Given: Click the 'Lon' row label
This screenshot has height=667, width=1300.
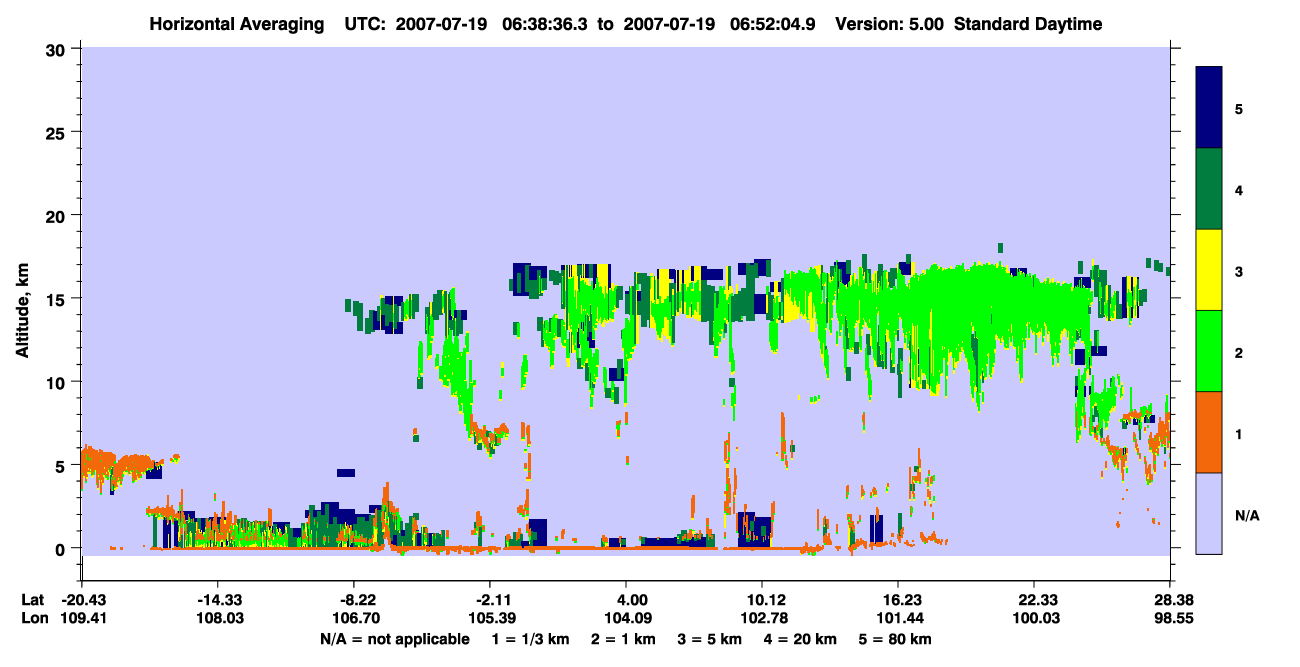Looking at the screenshot, I should pyautogui.click(x=34, y=619).
